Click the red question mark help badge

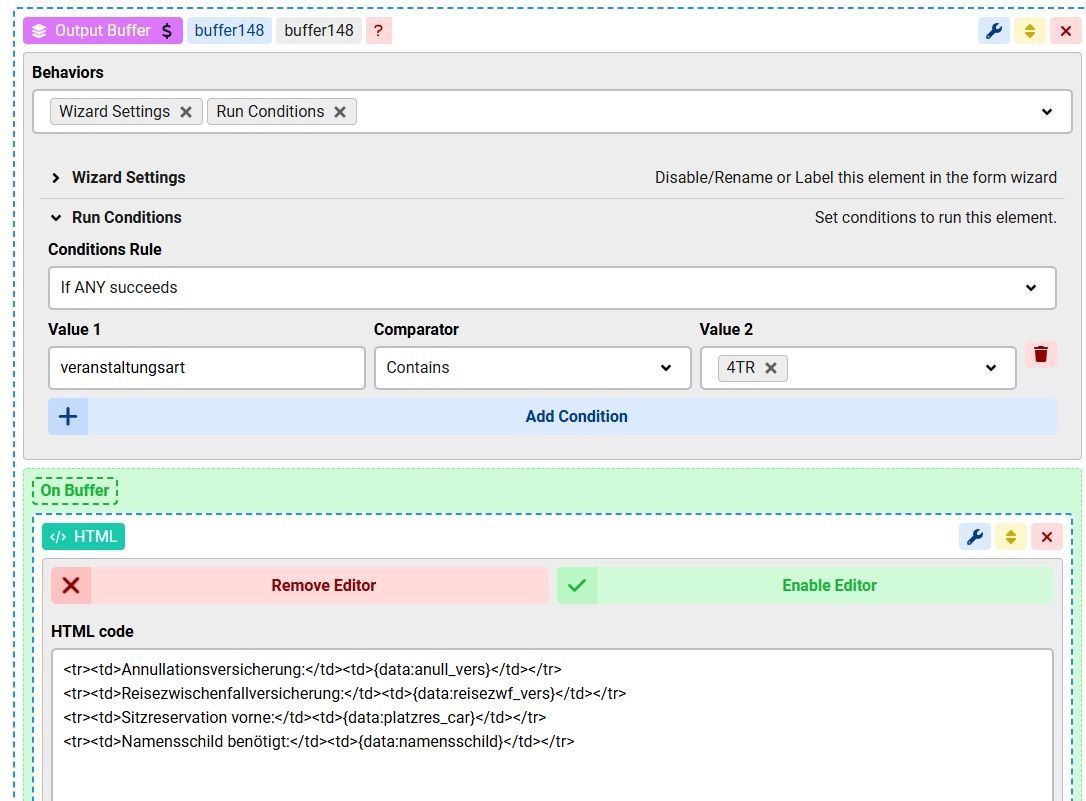pyautogui.click(x=378, y=31)
